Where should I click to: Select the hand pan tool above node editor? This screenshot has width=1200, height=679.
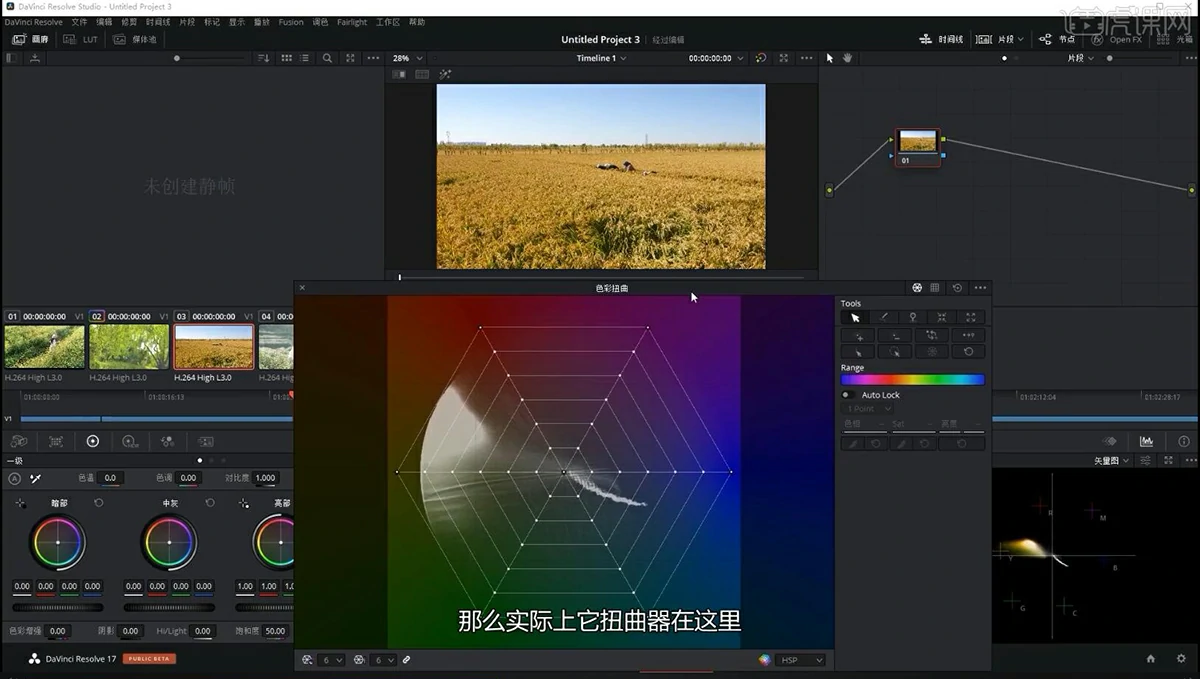point(847,58)
